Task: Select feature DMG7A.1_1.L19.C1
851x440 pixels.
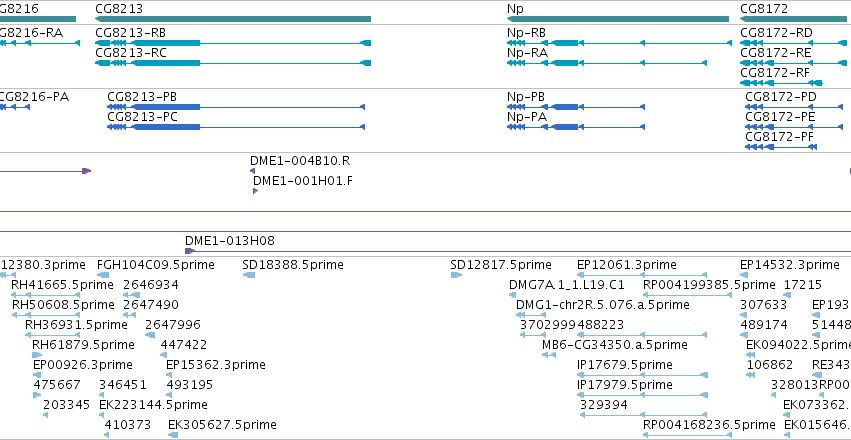Action: [x=512, y=295]
